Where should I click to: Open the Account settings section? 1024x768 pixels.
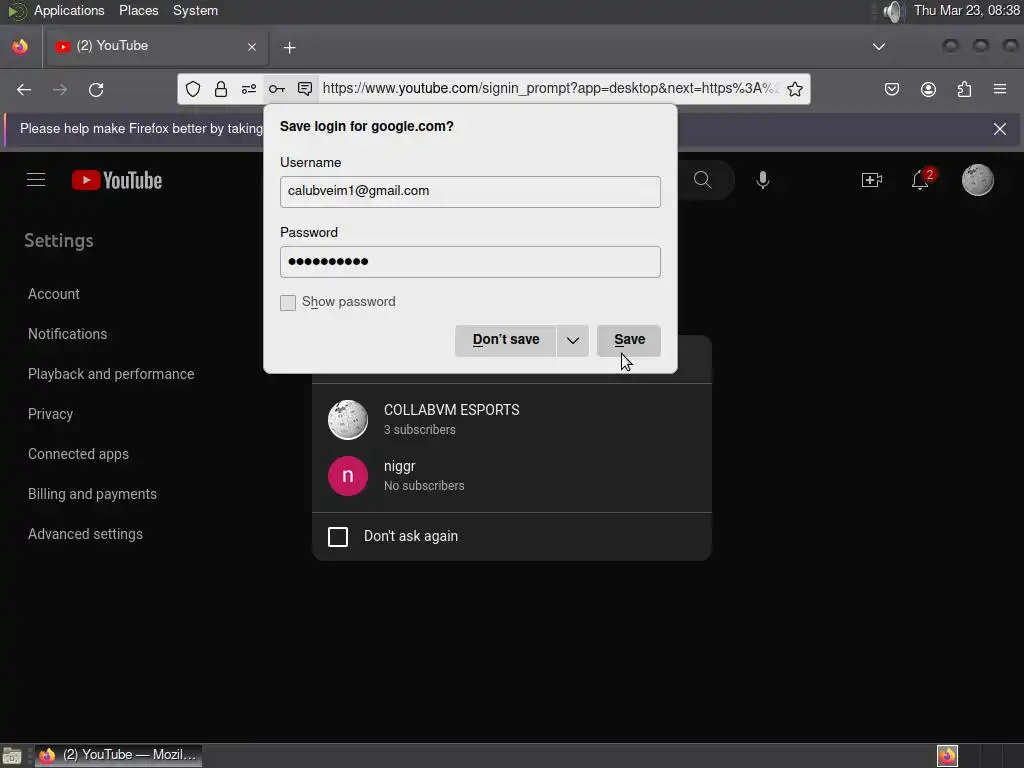(x=54, y=294)
